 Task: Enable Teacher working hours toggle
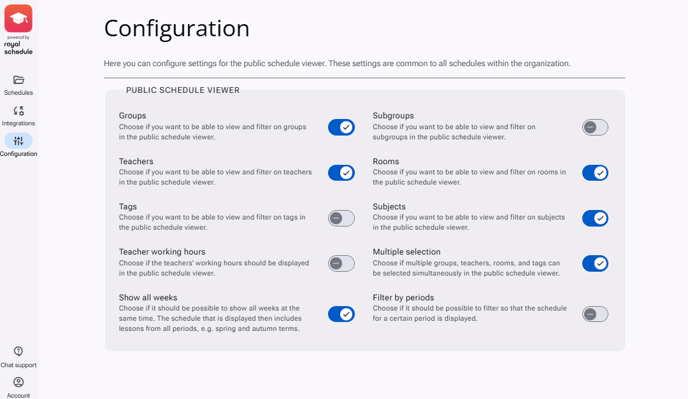[x=341, y=263]
